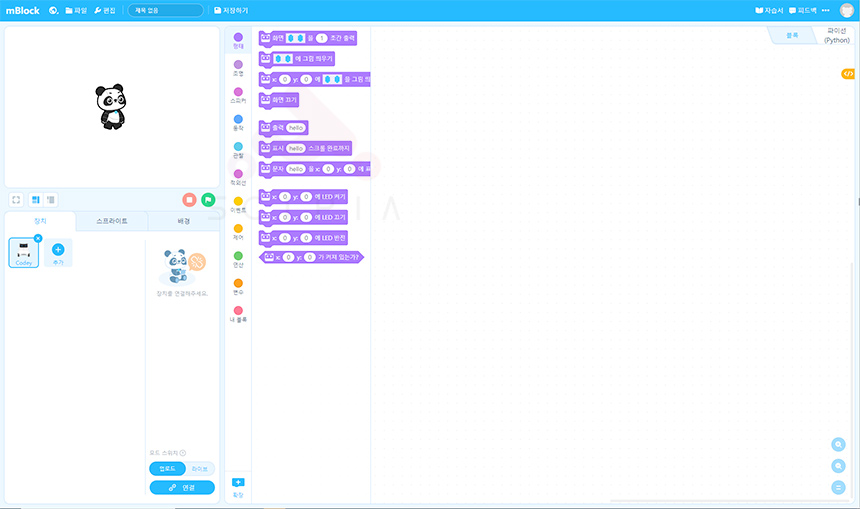
Task: Click hello field in 스크롤 완료까지 block
Action: (x=296, y=148)
